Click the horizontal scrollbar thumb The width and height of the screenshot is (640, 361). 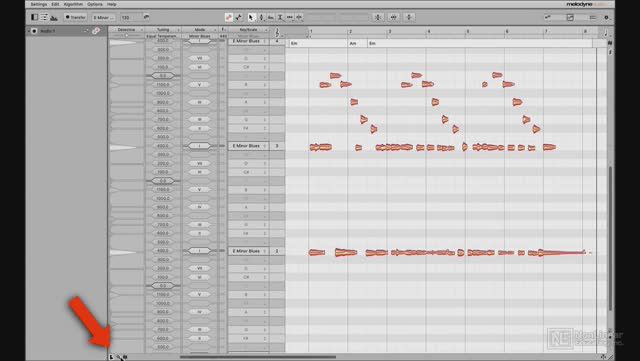[x=258, y=357]
